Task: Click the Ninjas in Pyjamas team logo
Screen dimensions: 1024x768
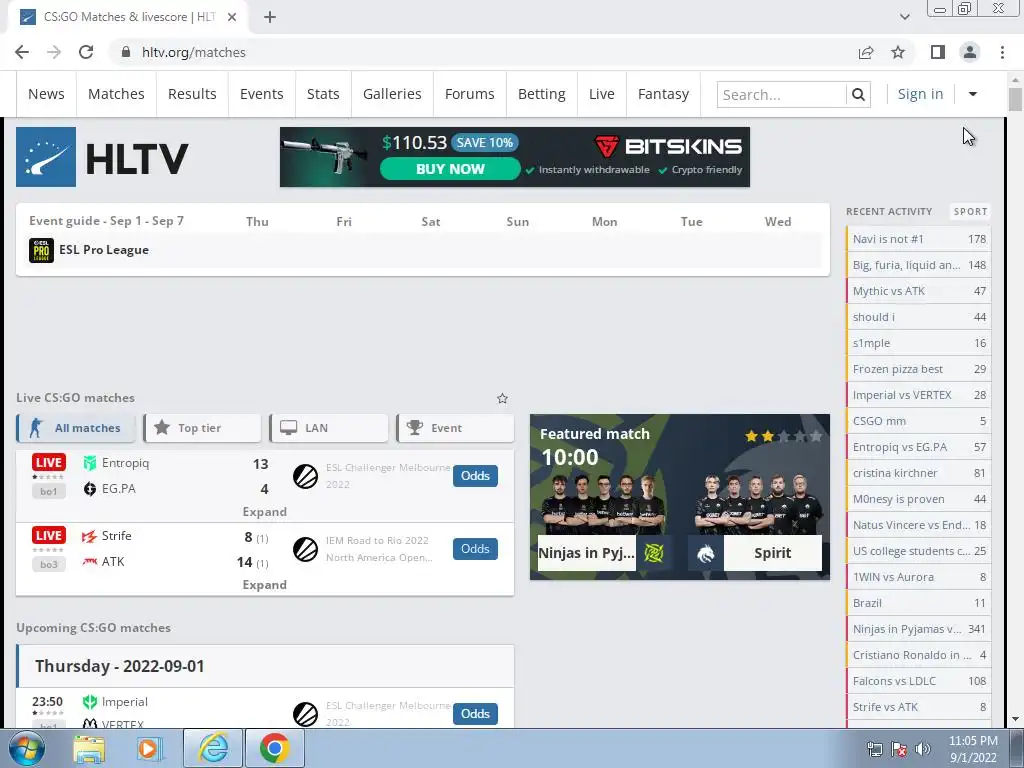Action: [x=654, y=553]
